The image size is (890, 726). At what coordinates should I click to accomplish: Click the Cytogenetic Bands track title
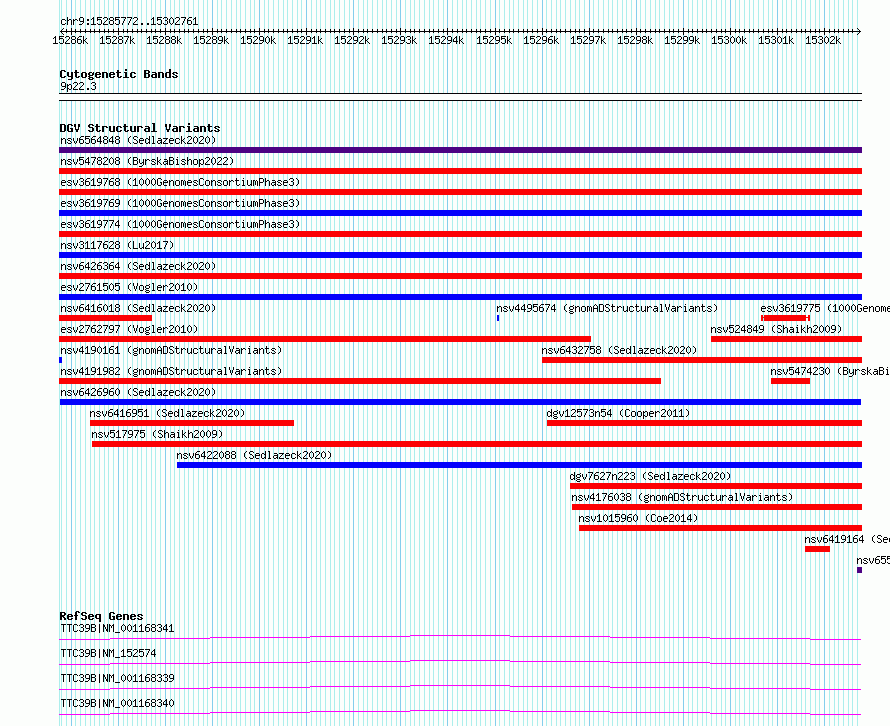[119, 74]
